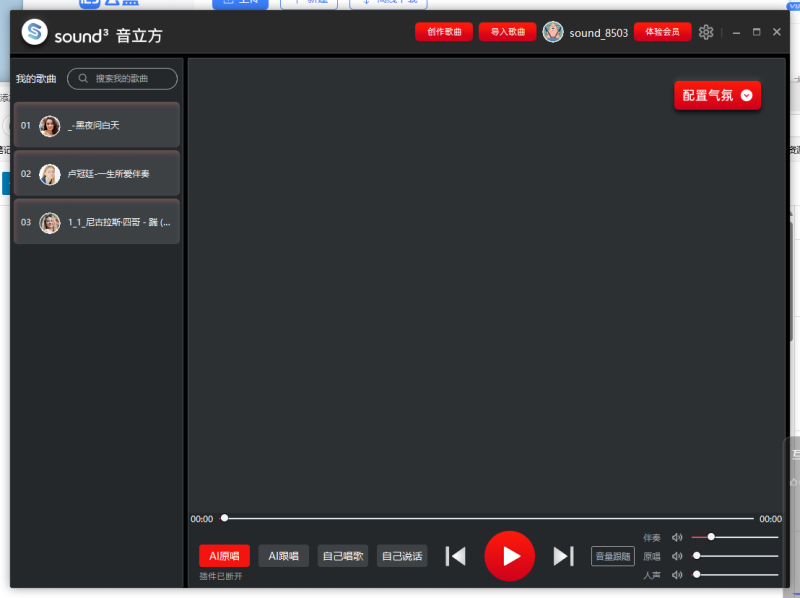Switch to AI跟唱 sing-along mode
The image size is (800, 598).
point(283,556)
